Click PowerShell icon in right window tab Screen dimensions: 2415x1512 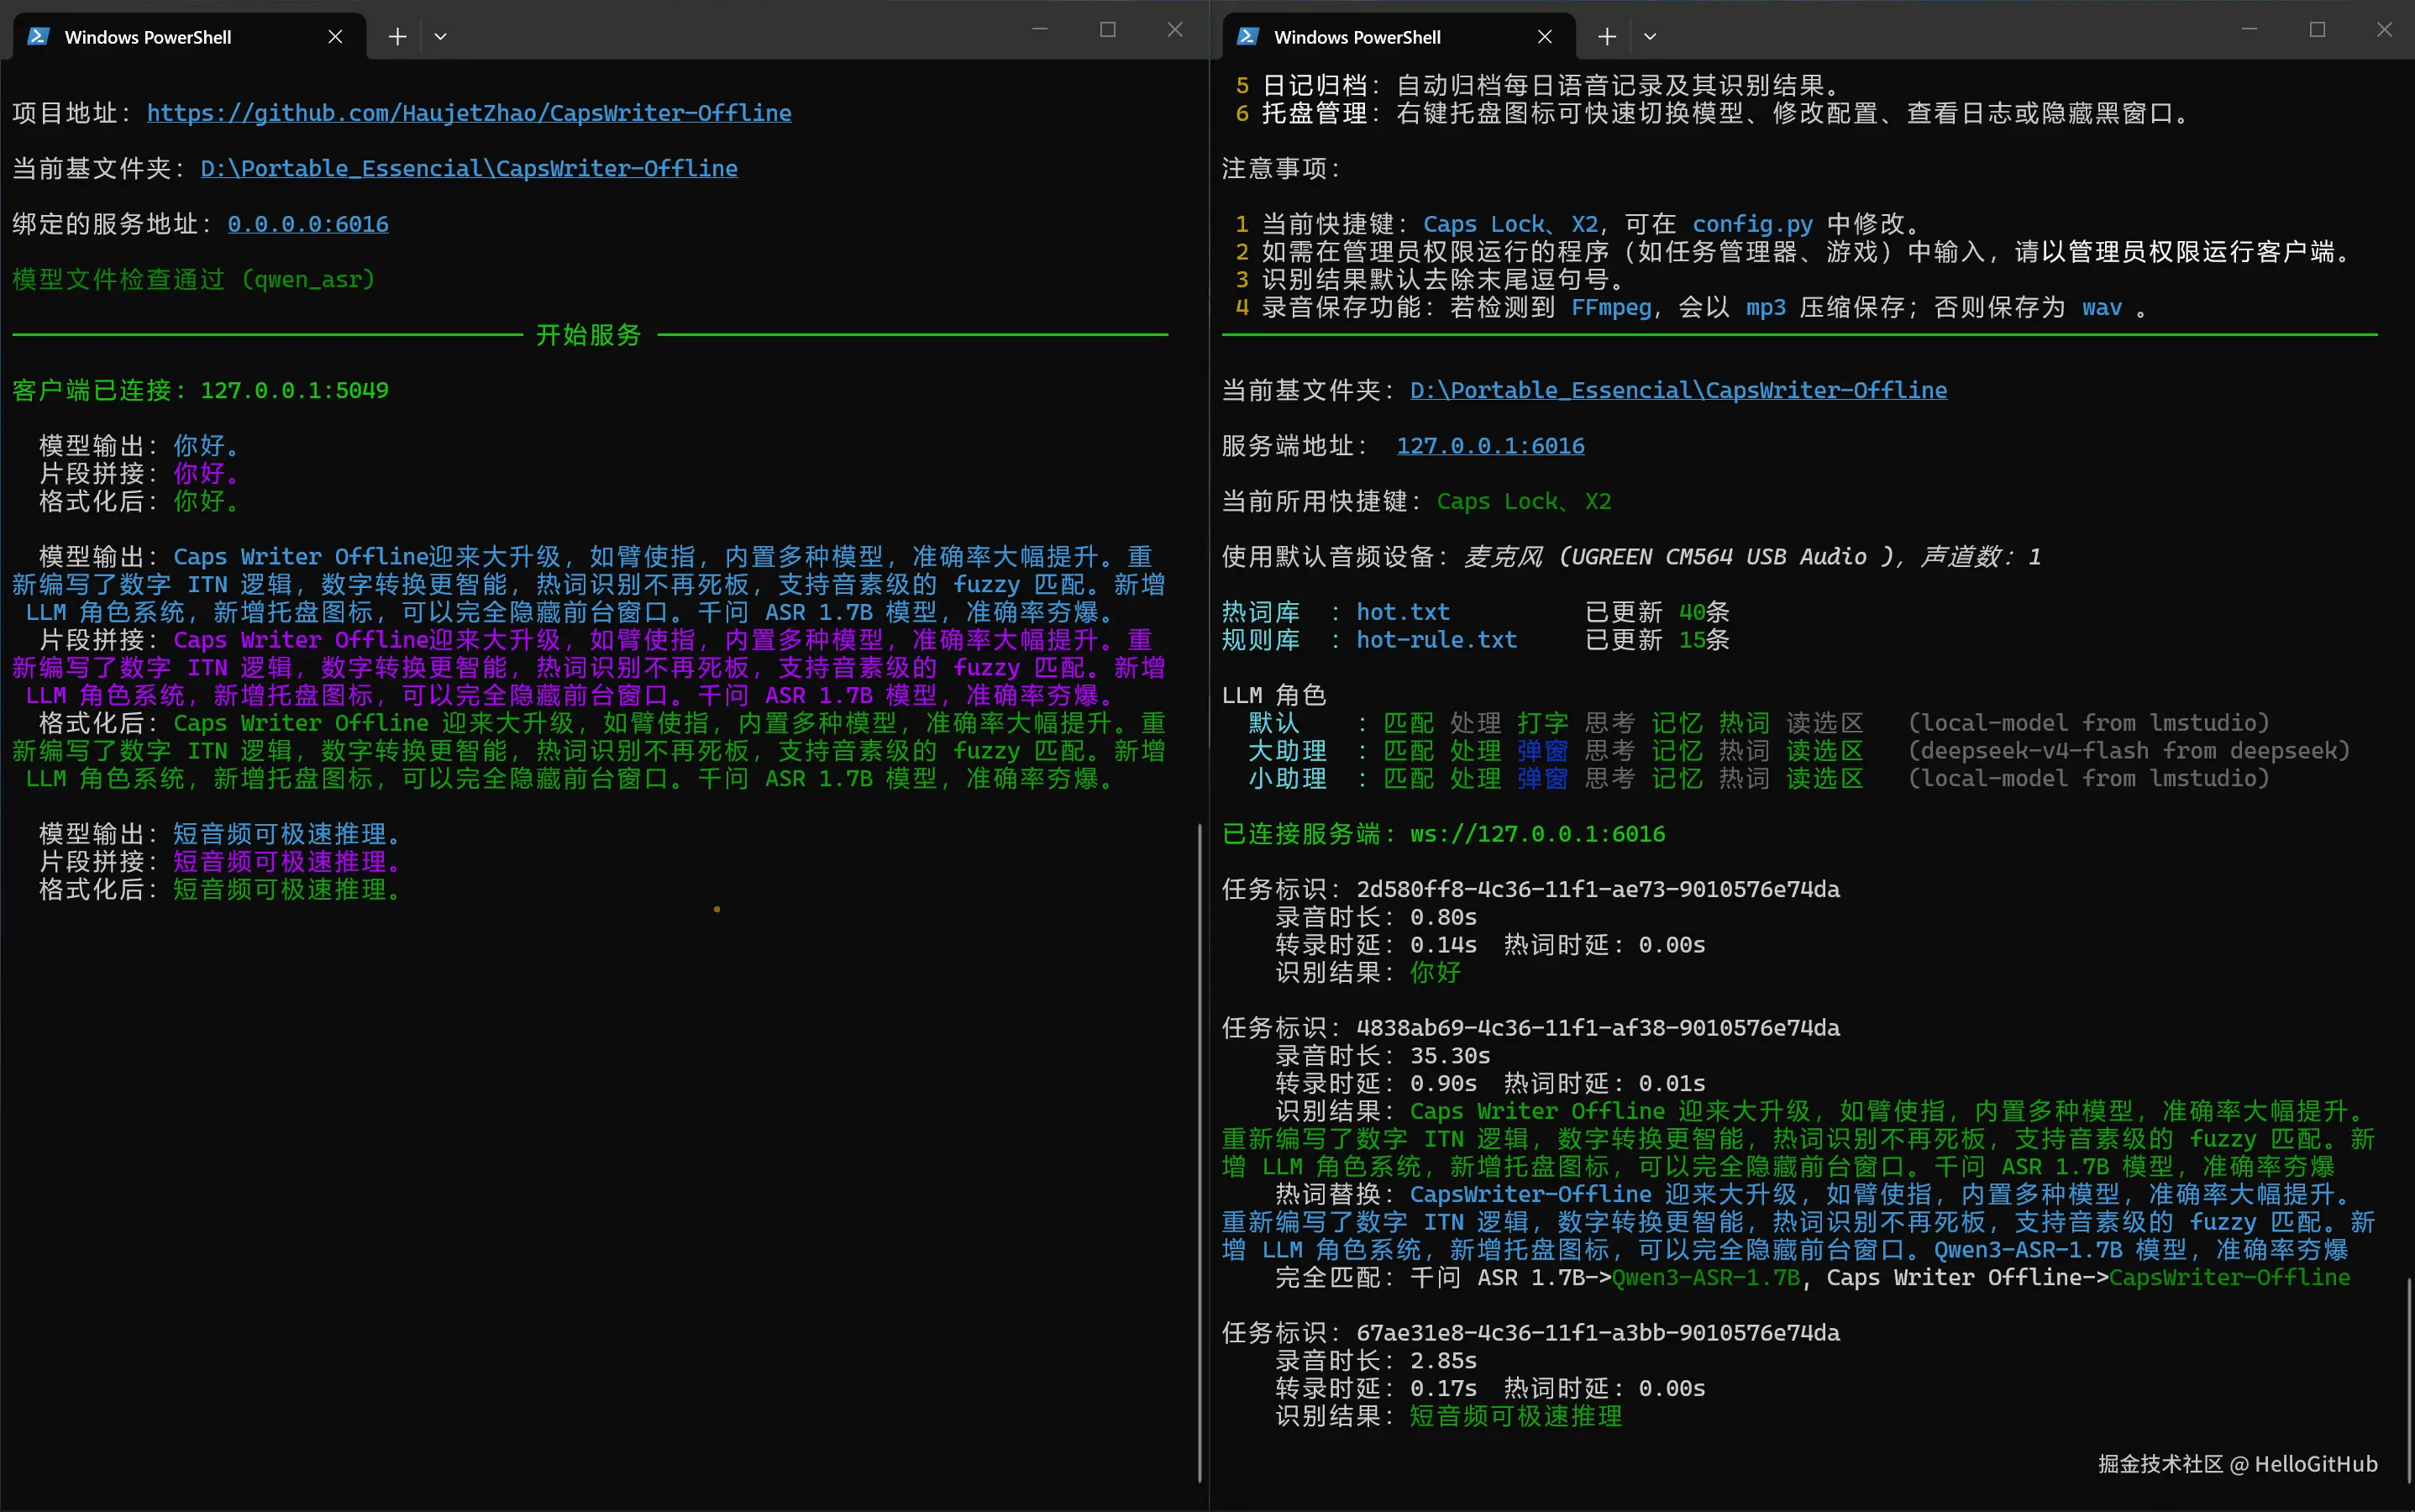coord(1248,37)
